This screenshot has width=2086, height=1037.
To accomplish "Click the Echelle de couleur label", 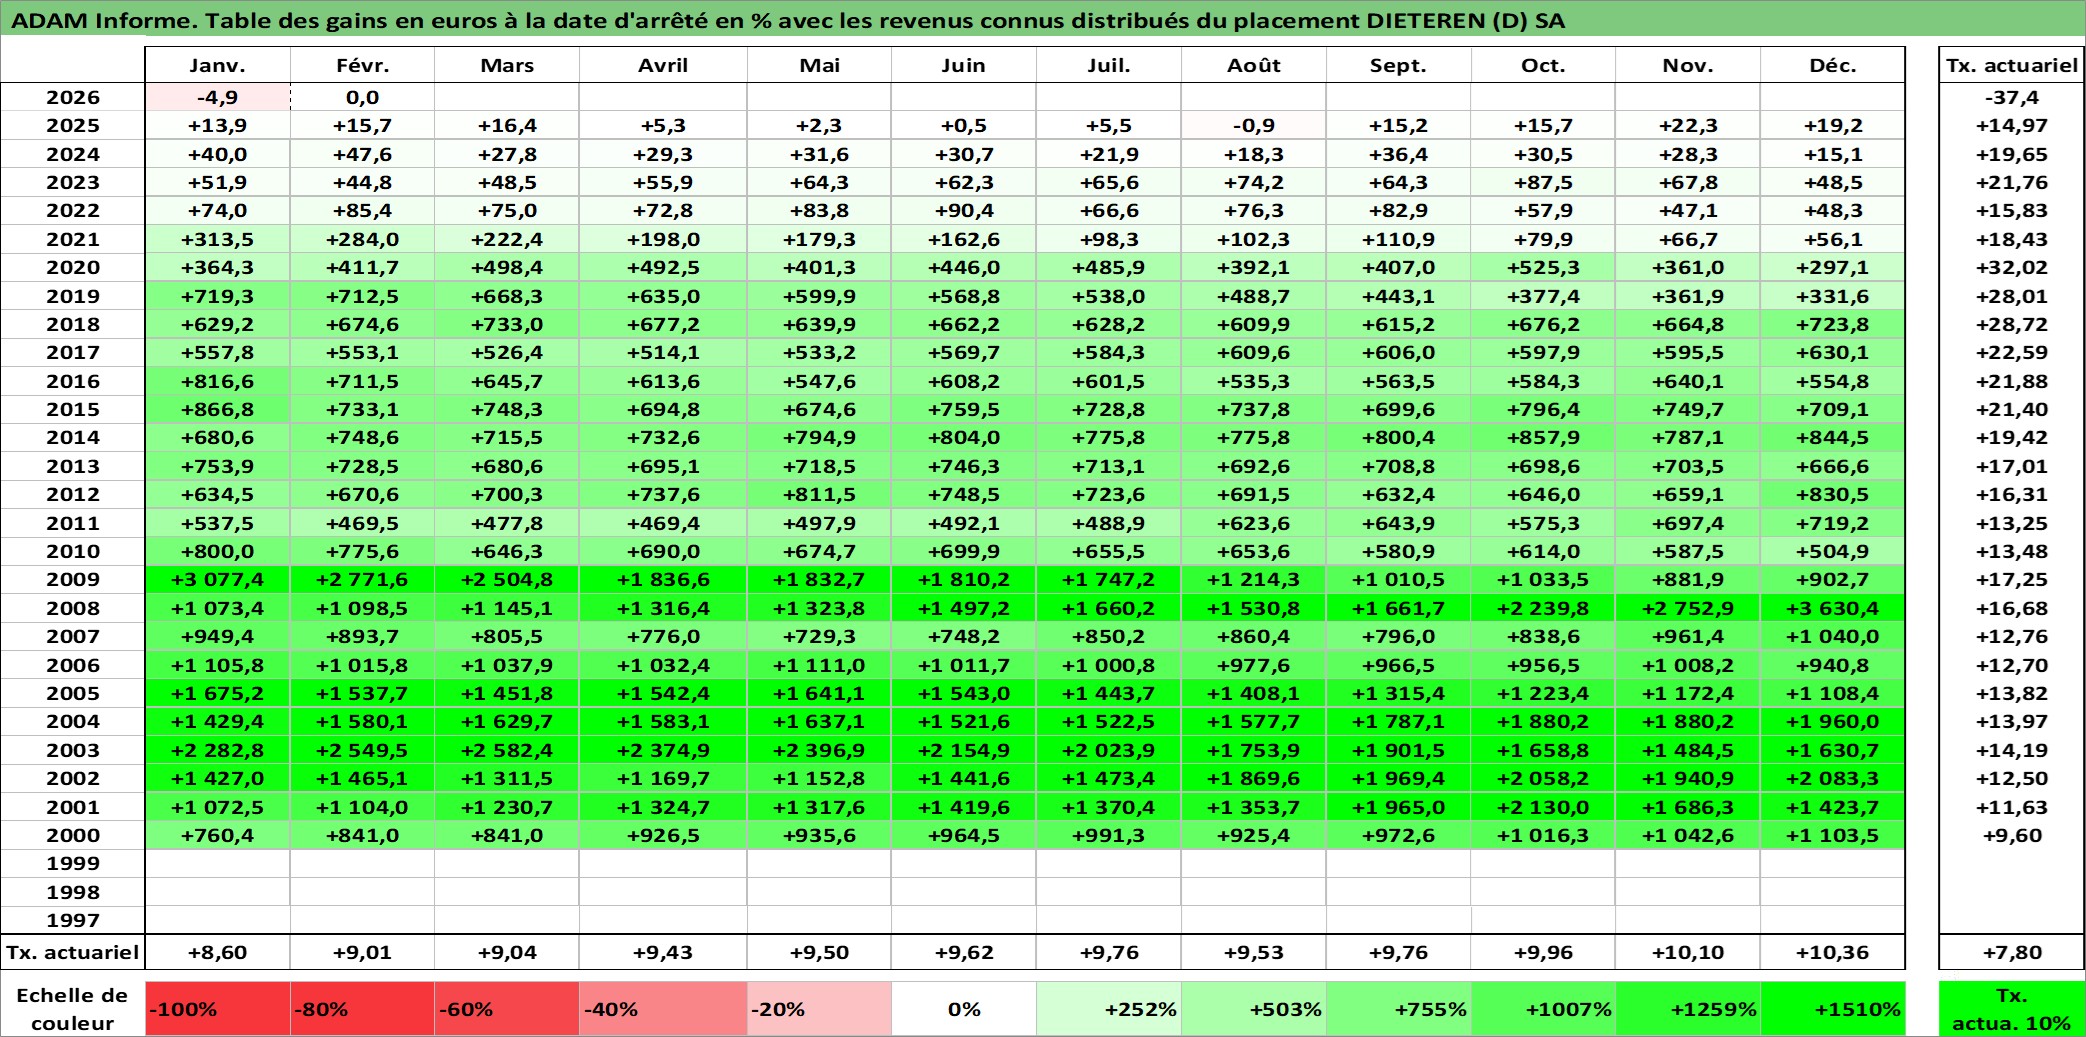I will coord(73,1009).
